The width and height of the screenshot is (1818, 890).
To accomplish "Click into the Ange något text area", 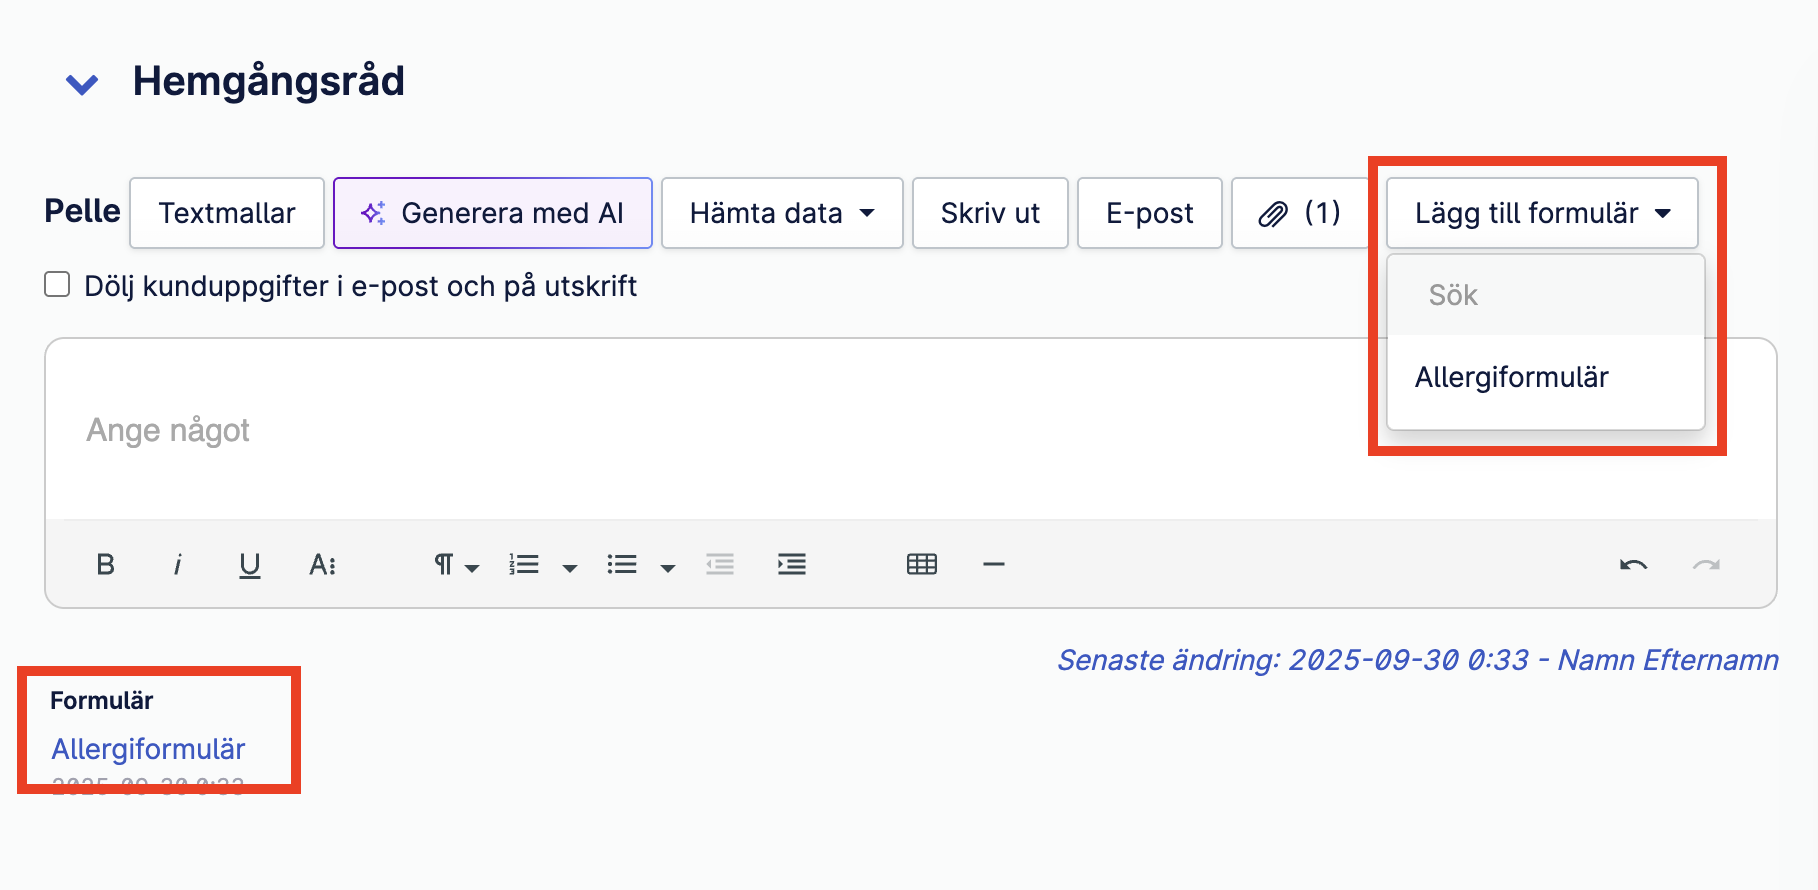I will click(x=910, y=430).
